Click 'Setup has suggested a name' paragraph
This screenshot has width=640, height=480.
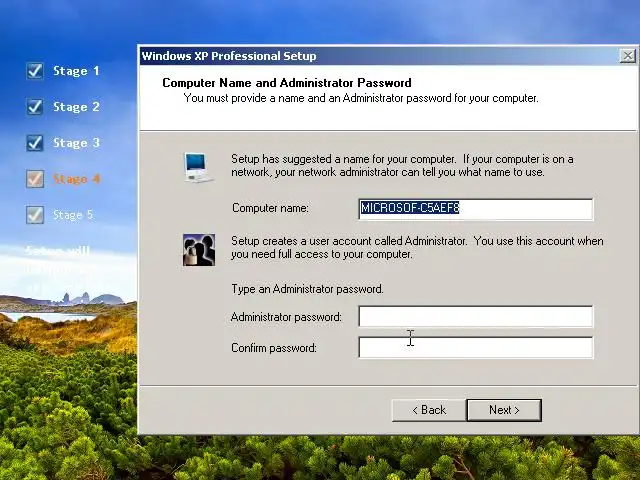402,165
